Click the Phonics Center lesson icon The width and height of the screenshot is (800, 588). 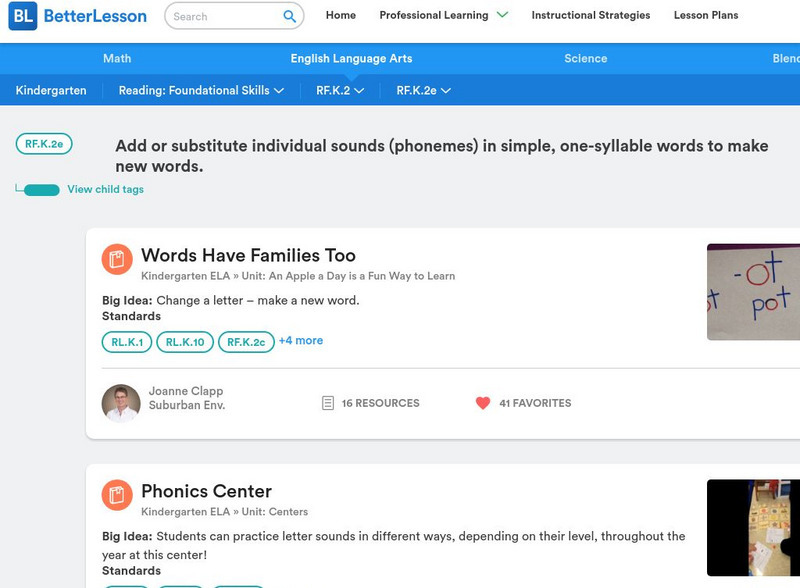tap(117, 495)
